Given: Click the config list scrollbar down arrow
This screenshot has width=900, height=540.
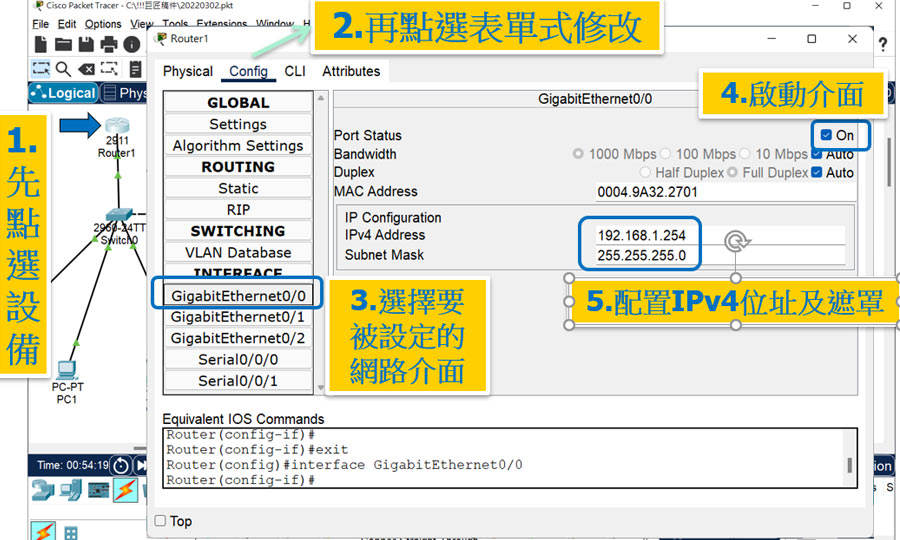Looking at the screenshot, I should [321, 388].
